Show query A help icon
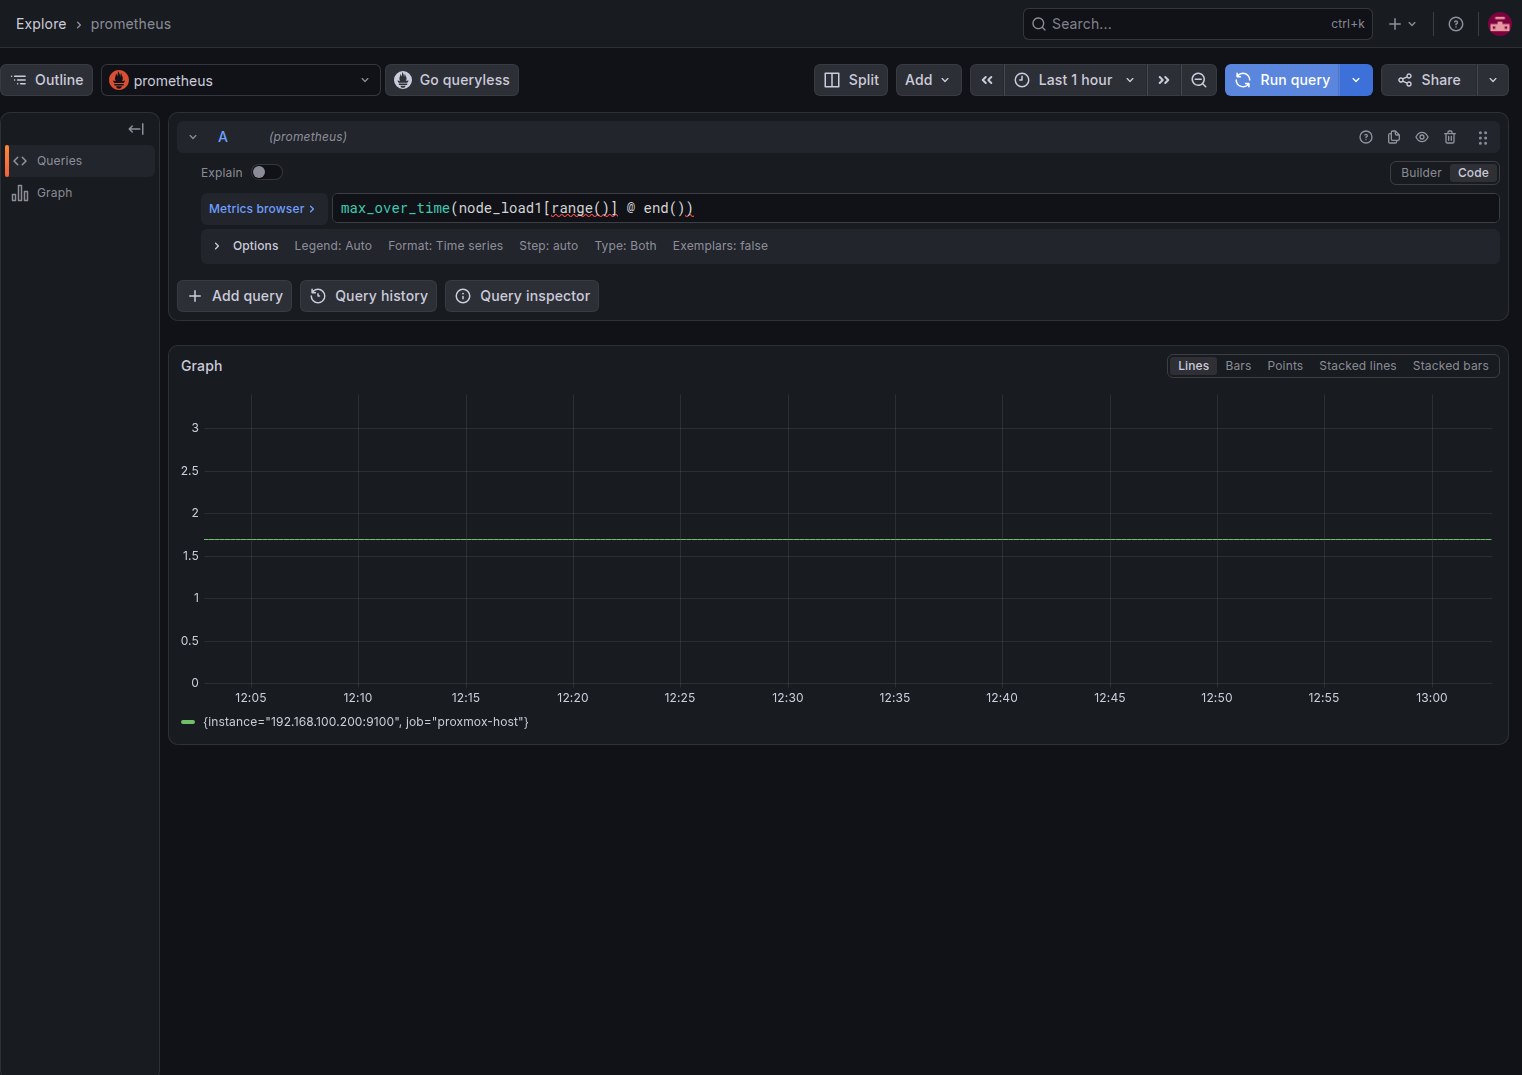This screenshot has width=1522, height=1075. [1366, 137]
